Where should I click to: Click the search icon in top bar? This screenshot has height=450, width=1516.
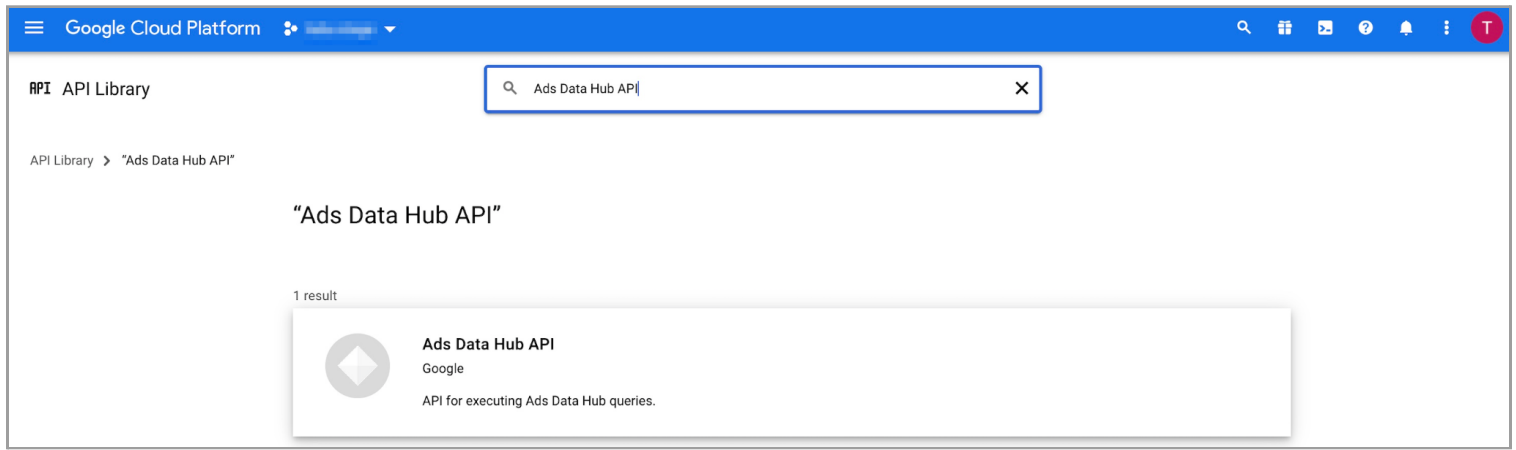[x=1244, y=28]
